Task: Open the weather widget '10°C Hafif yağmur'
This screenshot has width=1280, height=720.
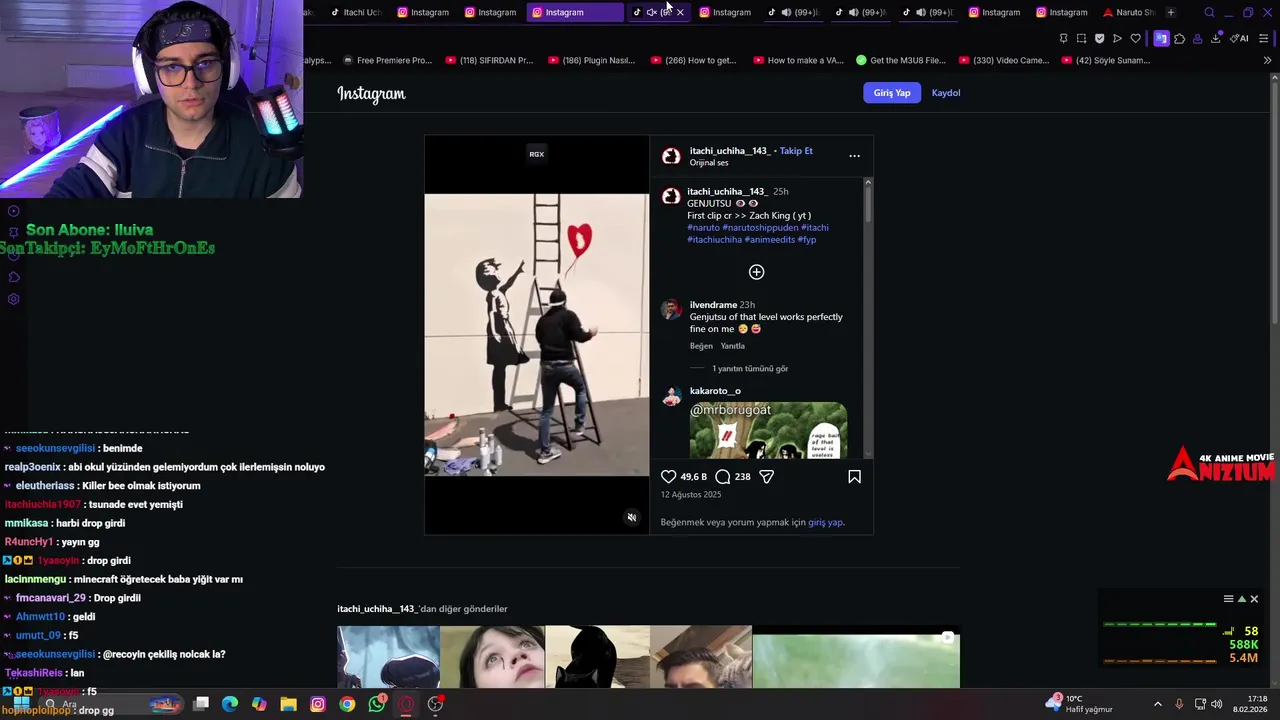Action: click(1079, 704)
